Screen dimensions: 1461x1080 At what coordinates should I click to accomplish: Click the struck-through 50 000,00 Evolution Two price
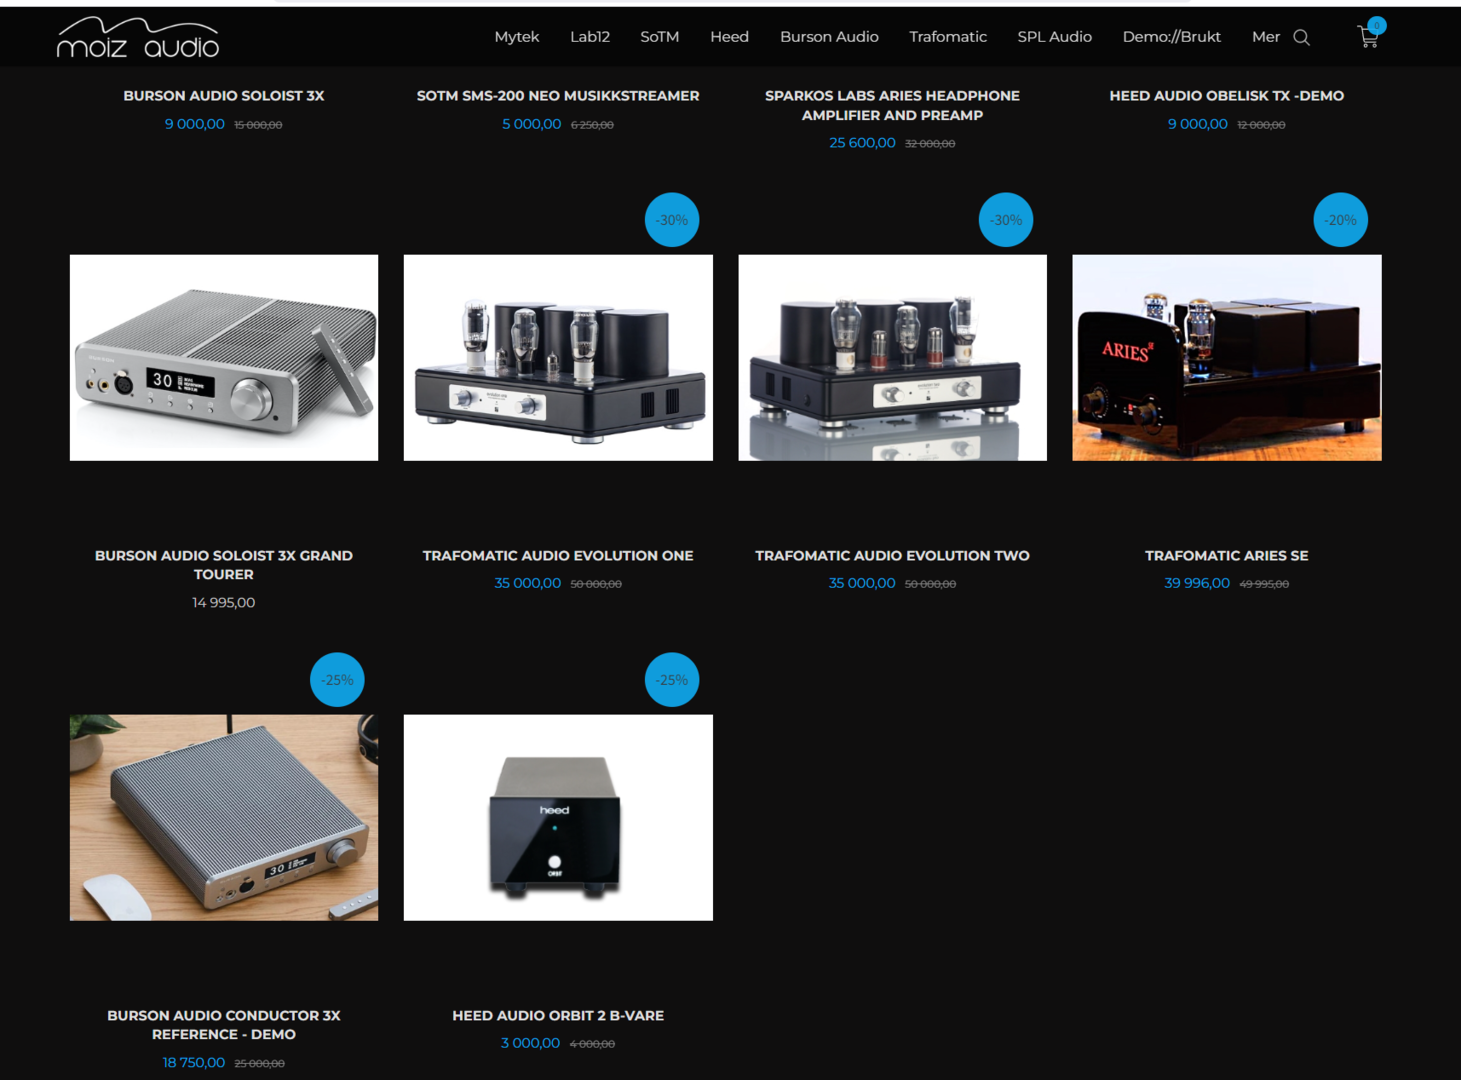pos(930,585)
